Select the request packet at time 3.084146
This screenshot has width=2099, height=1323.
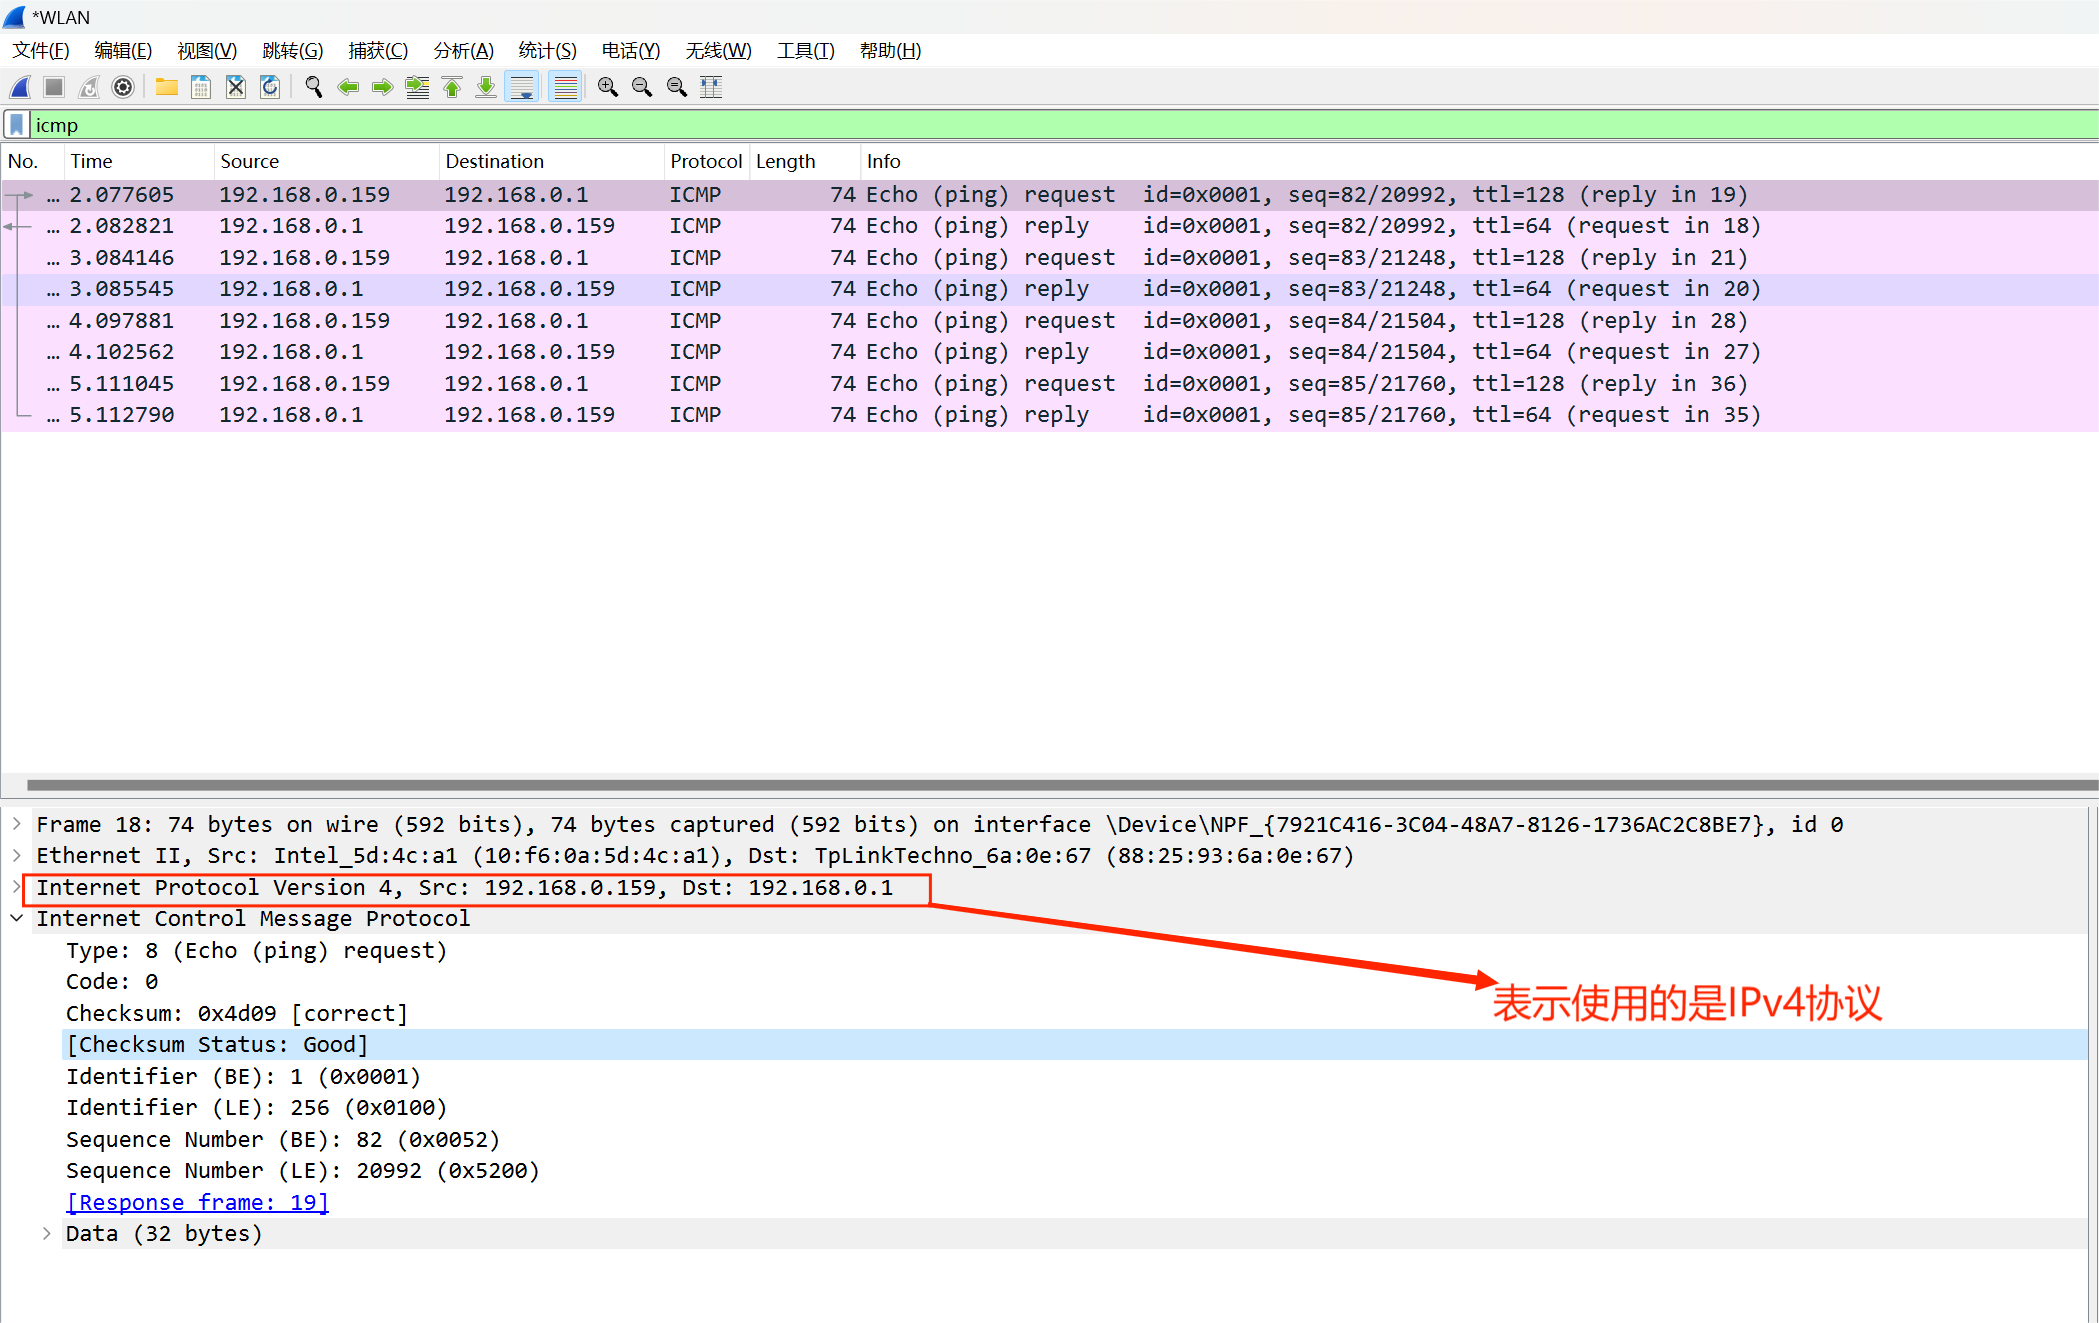coord(1050,258)
